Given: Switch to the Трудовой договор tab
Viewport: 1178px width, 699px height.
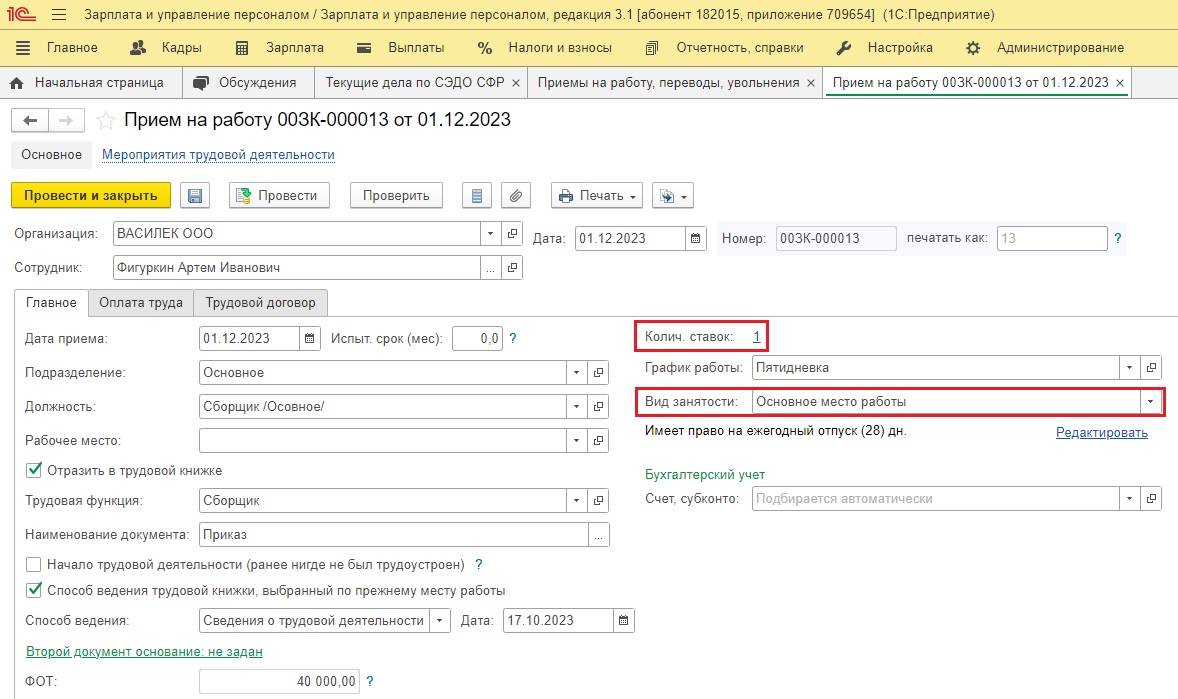Looking at the screenshot, I should click(x=261, y=303).
